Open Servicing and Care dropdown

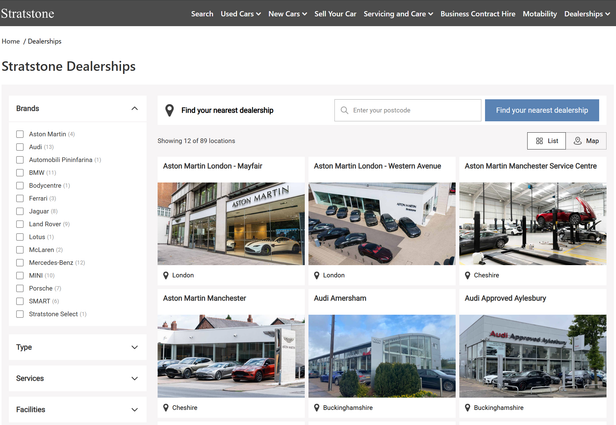(x=398, y=14)
